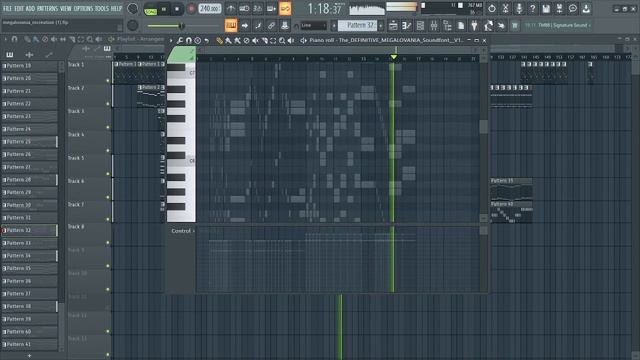Open the Plugin picker plug icon

click(x=474, y=26)
